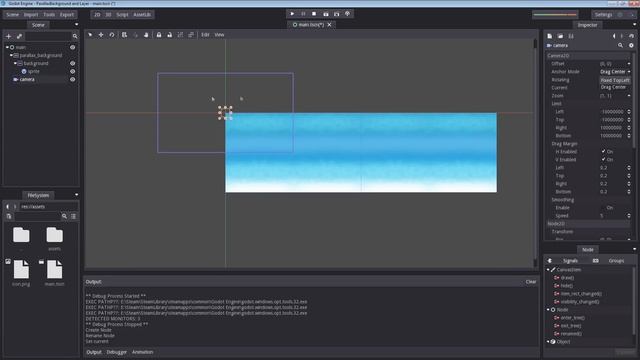The image size is (640, 360).
Task: Add a new node with plus icon
Action: tap(8, 36)
